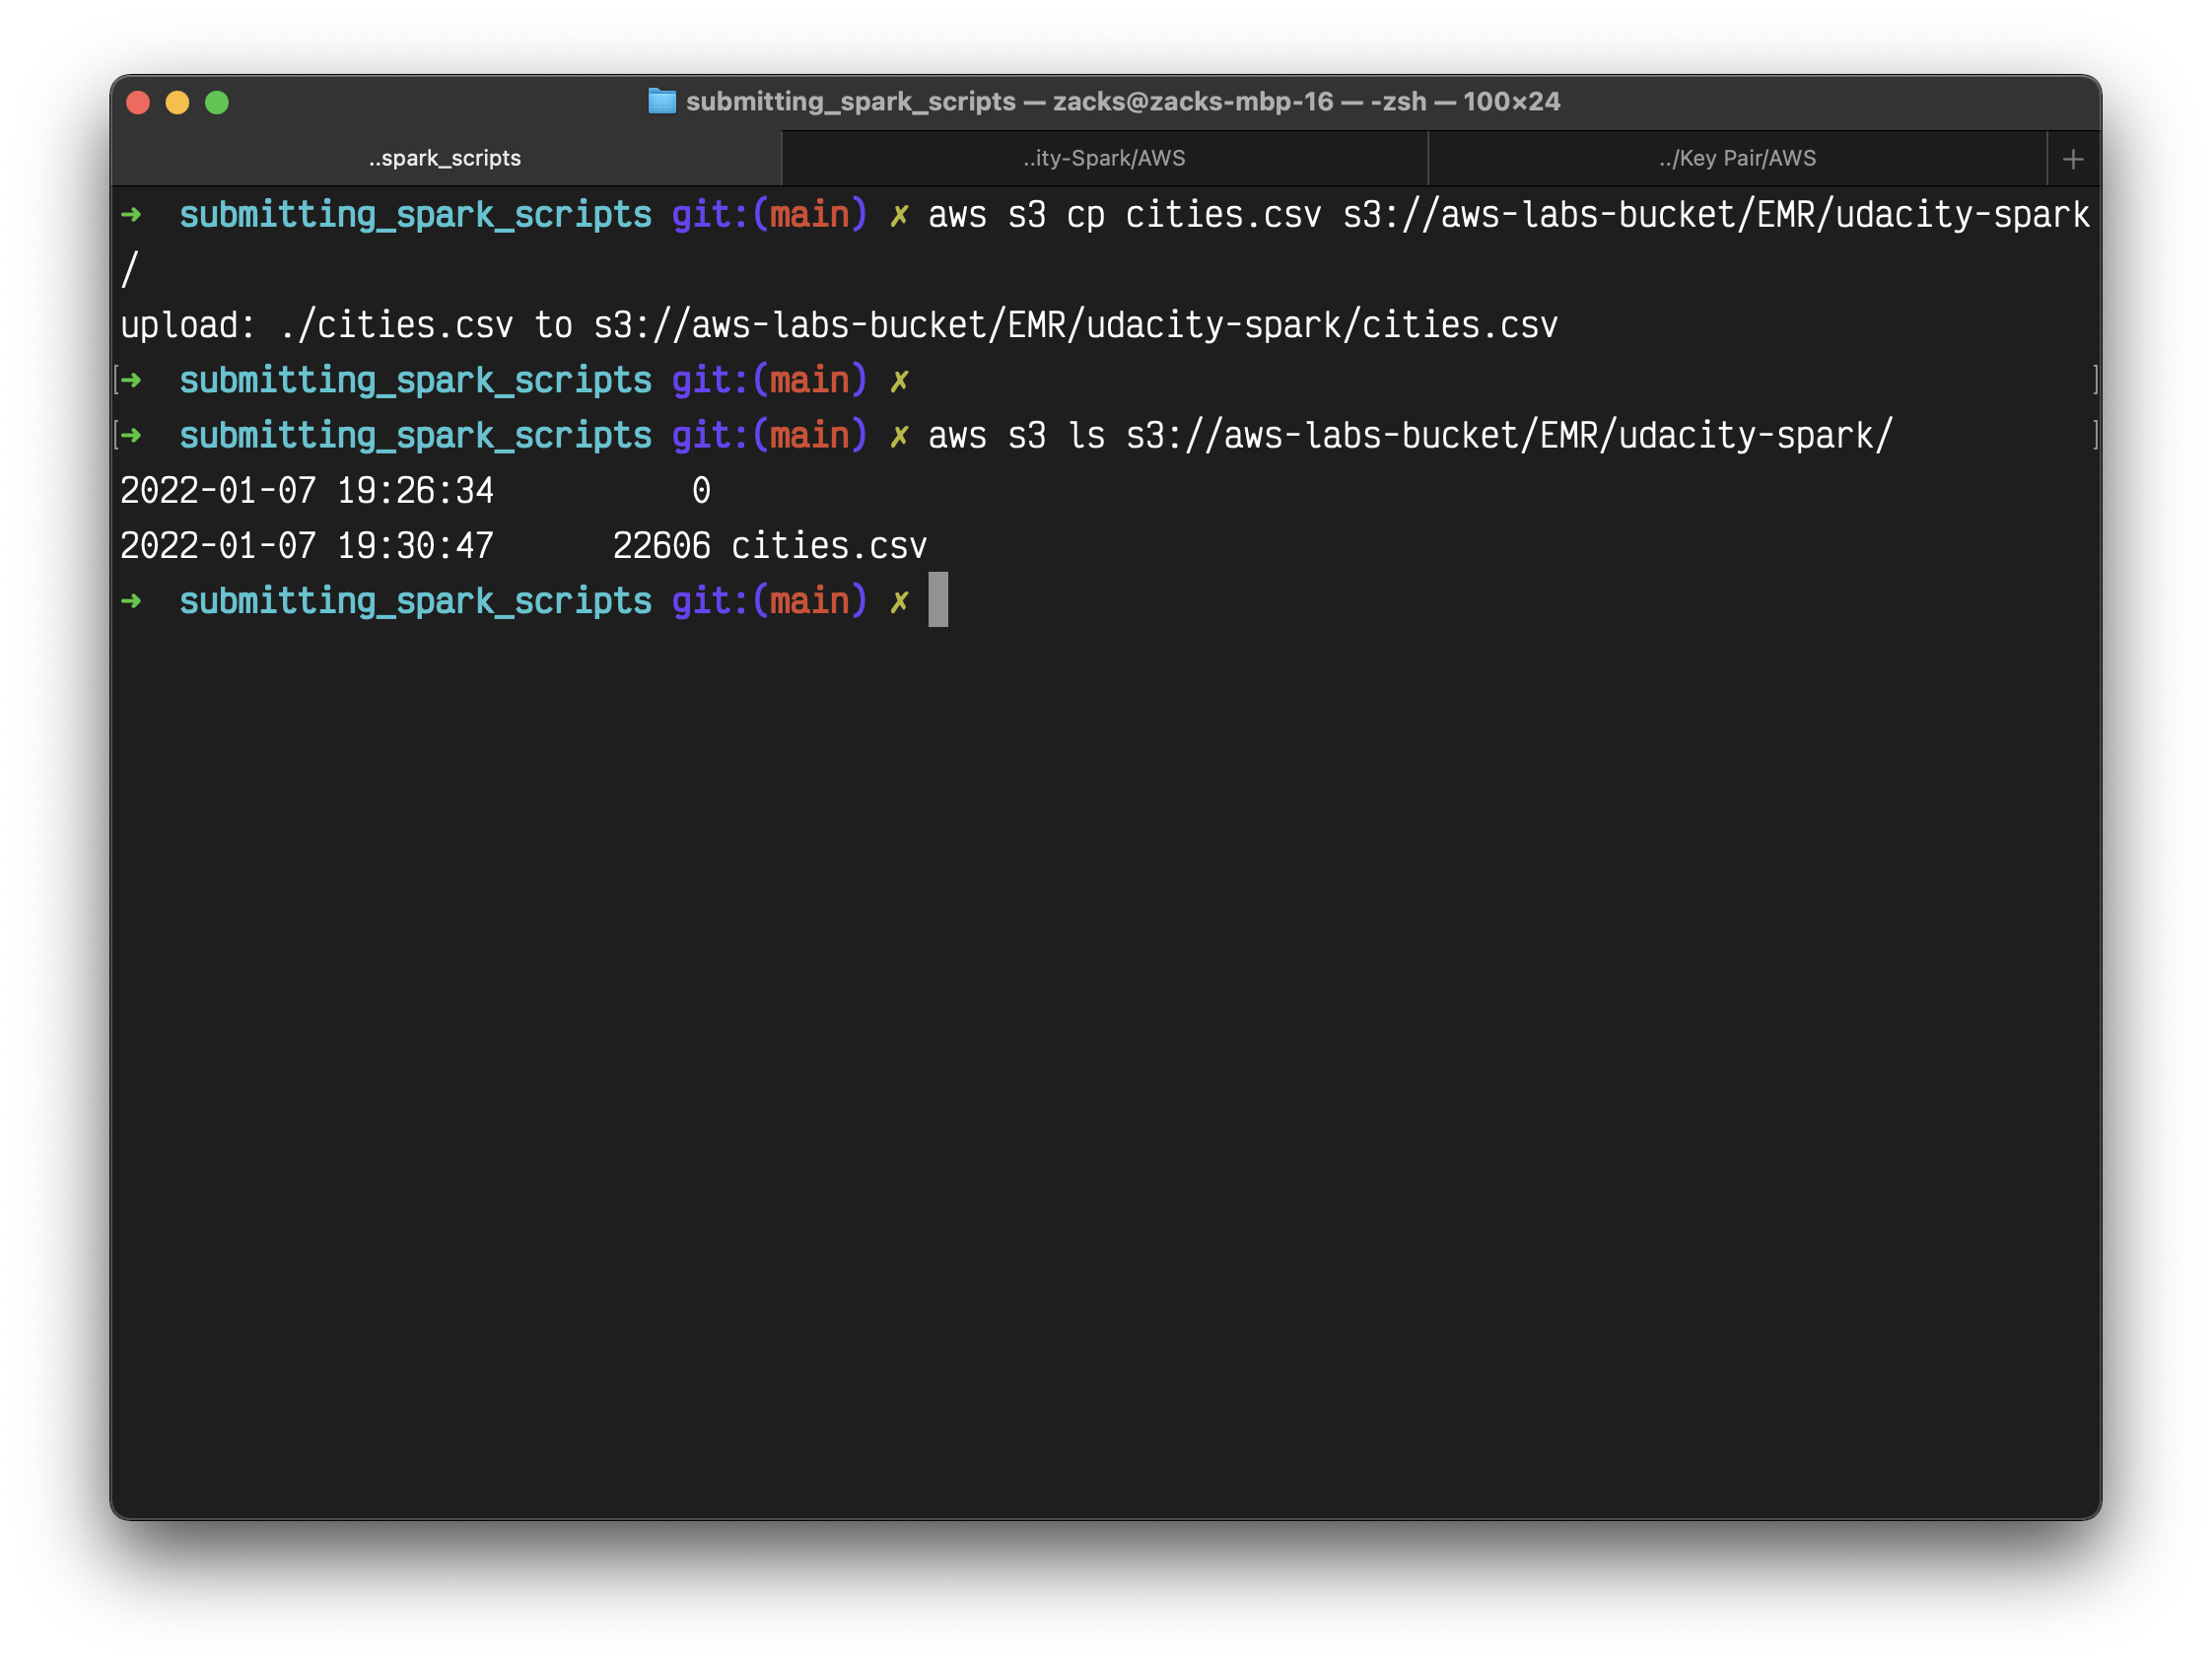Click the upload output line for cities.csv
Screen dimensions: 2212x1666
coord(838,325)
